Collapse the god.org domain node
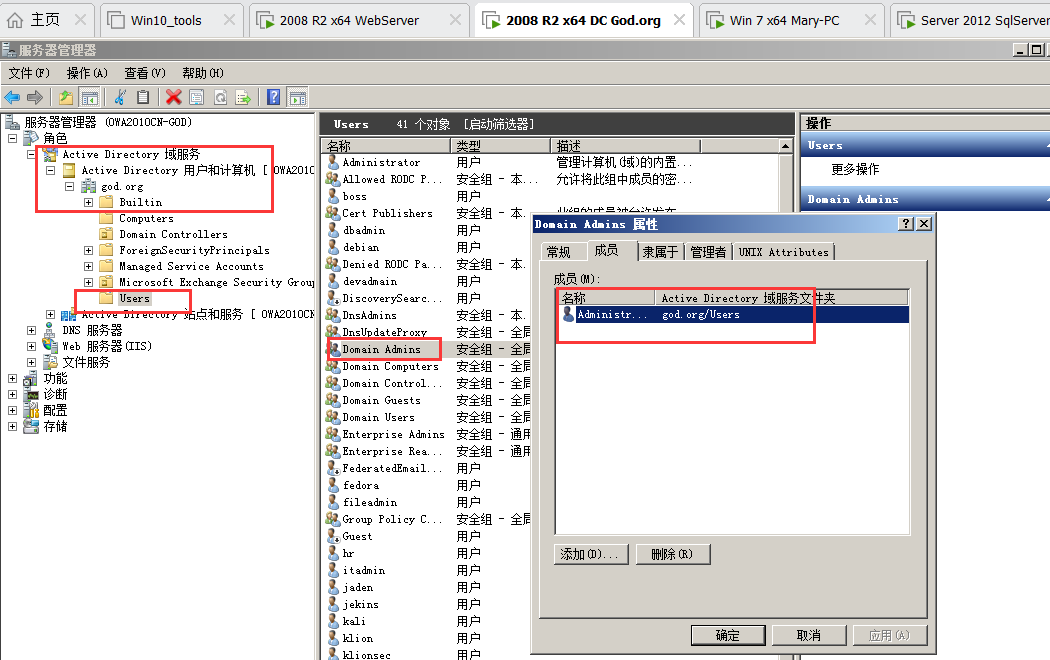 pyautogui.click(x=69, y=186)
